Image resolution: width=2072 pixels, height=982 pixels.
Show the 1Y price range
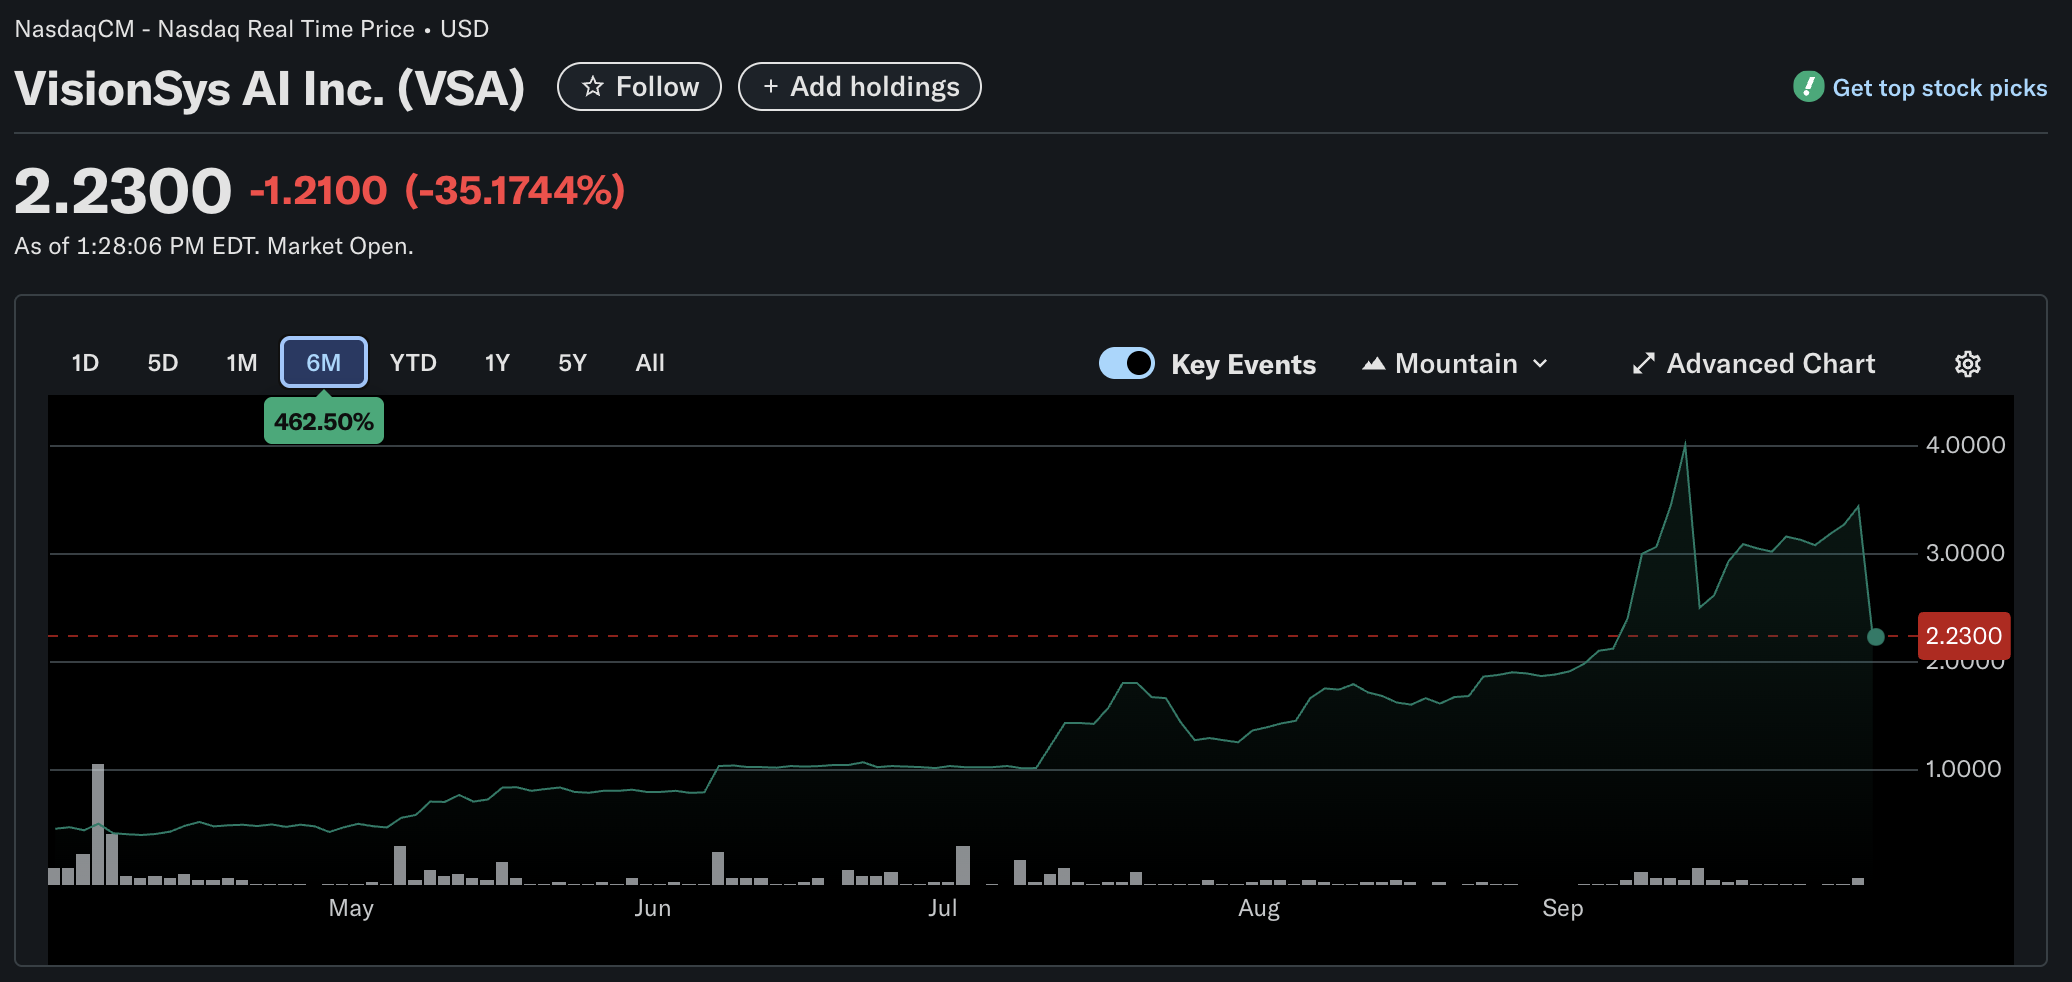pos(497,363)
